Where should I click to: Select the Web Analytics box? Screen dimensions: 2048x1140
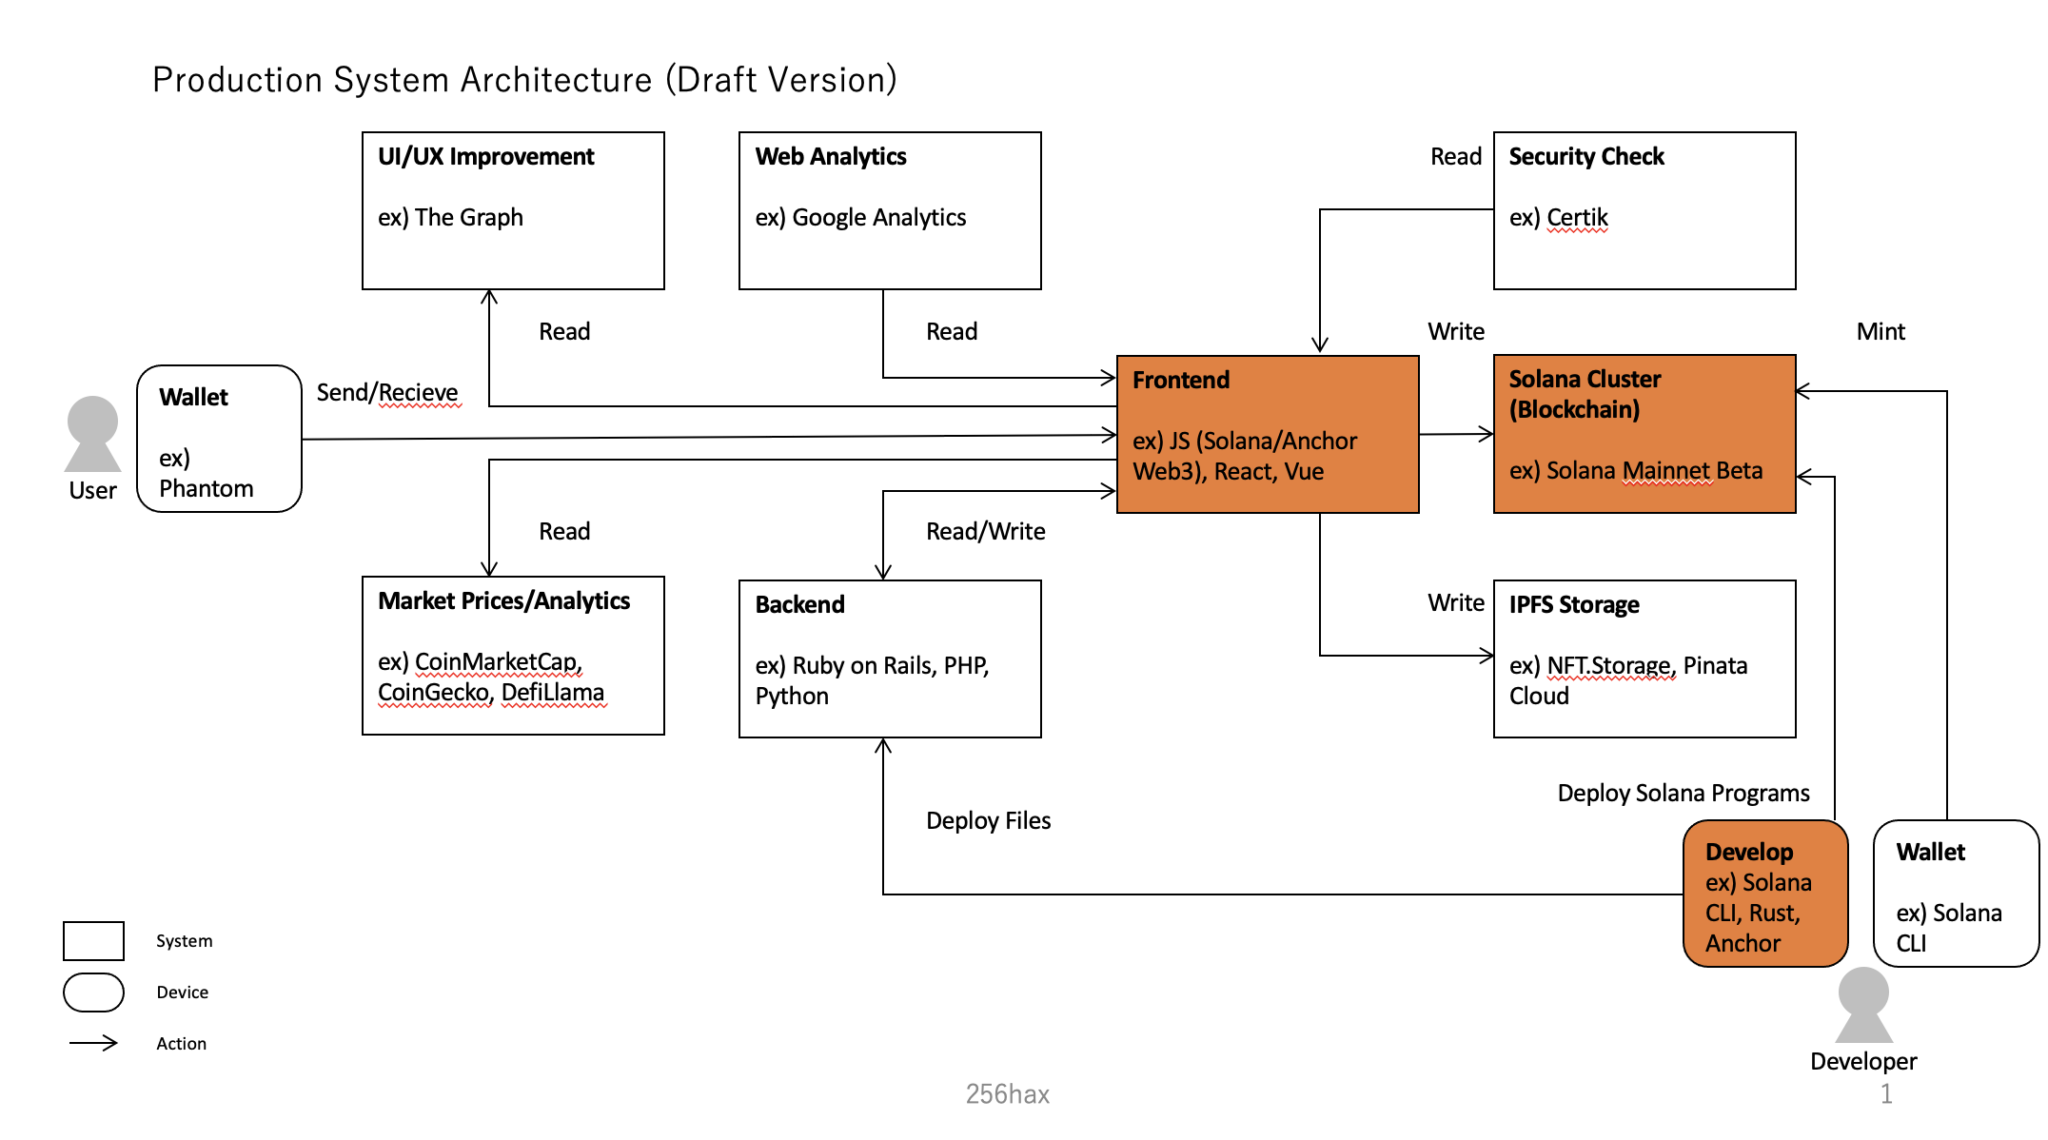[x=889, y=208]
